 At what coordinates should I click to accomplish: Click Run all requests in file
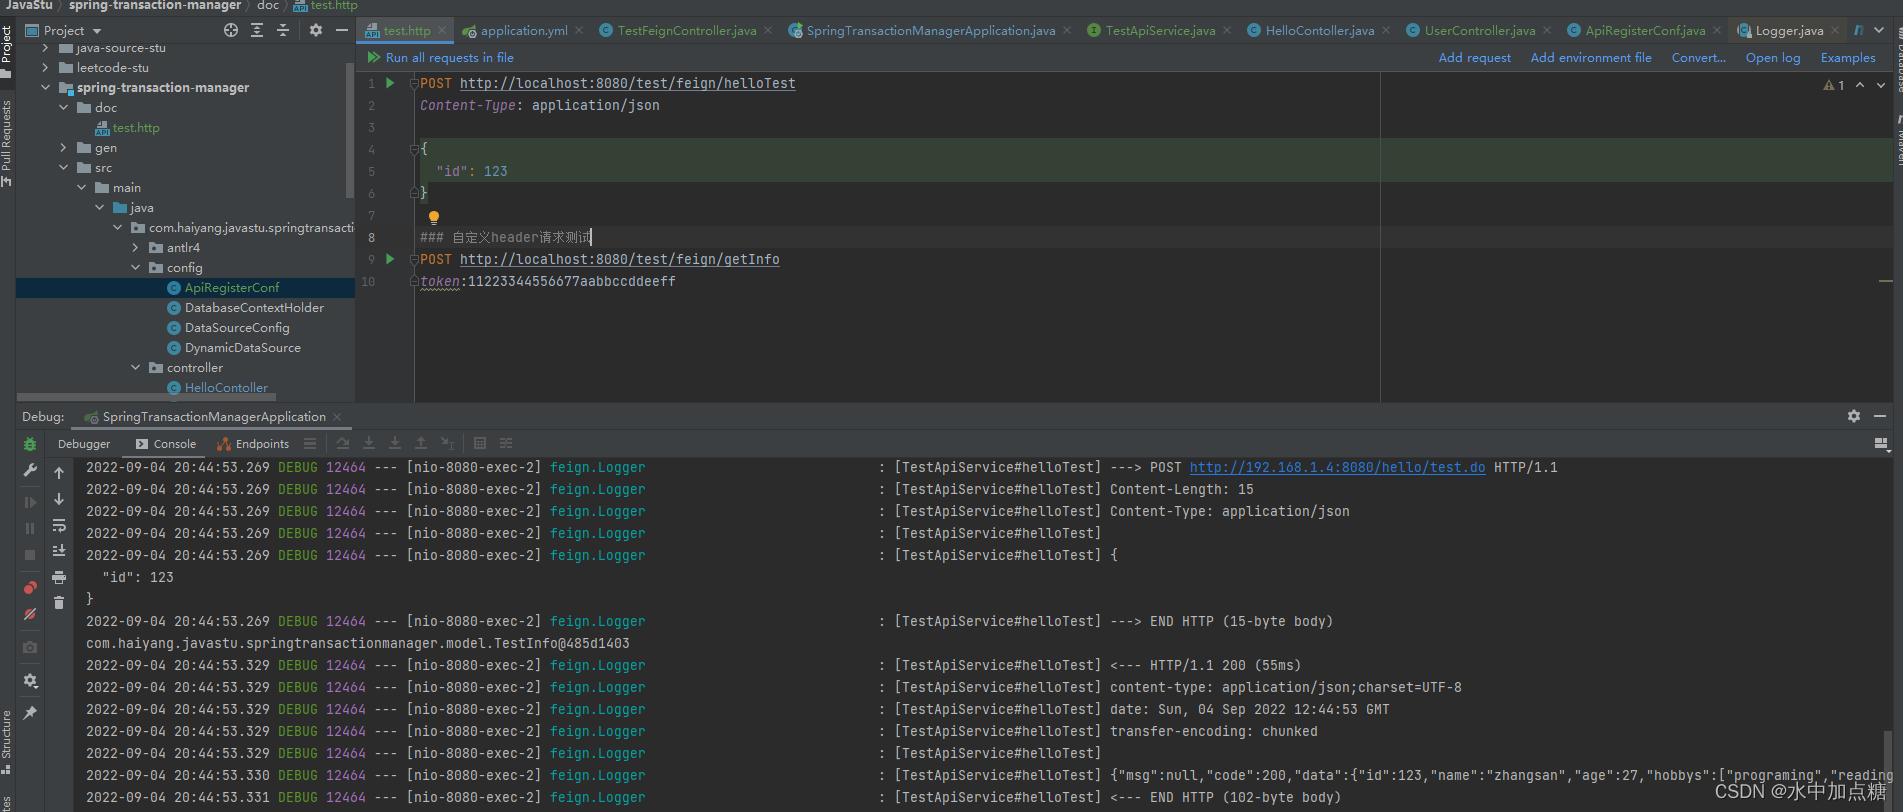(440, 58)
